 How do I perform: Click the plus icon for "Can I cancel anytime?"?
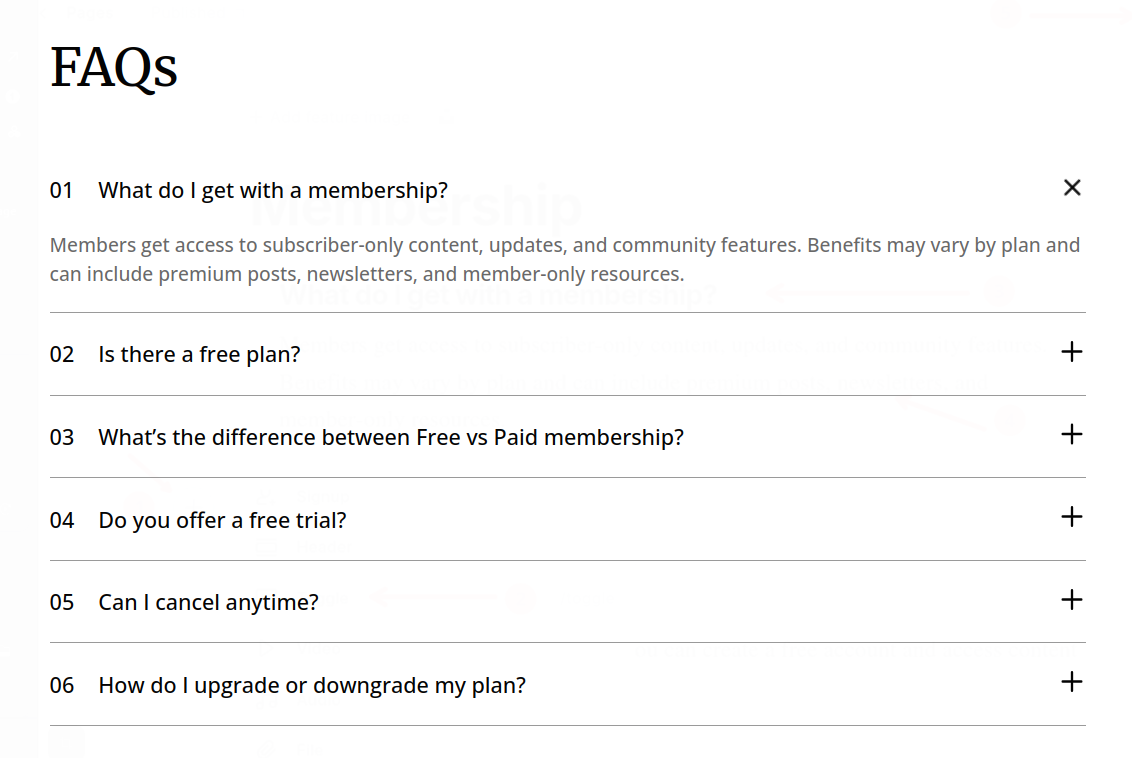tap(1072, 600)
